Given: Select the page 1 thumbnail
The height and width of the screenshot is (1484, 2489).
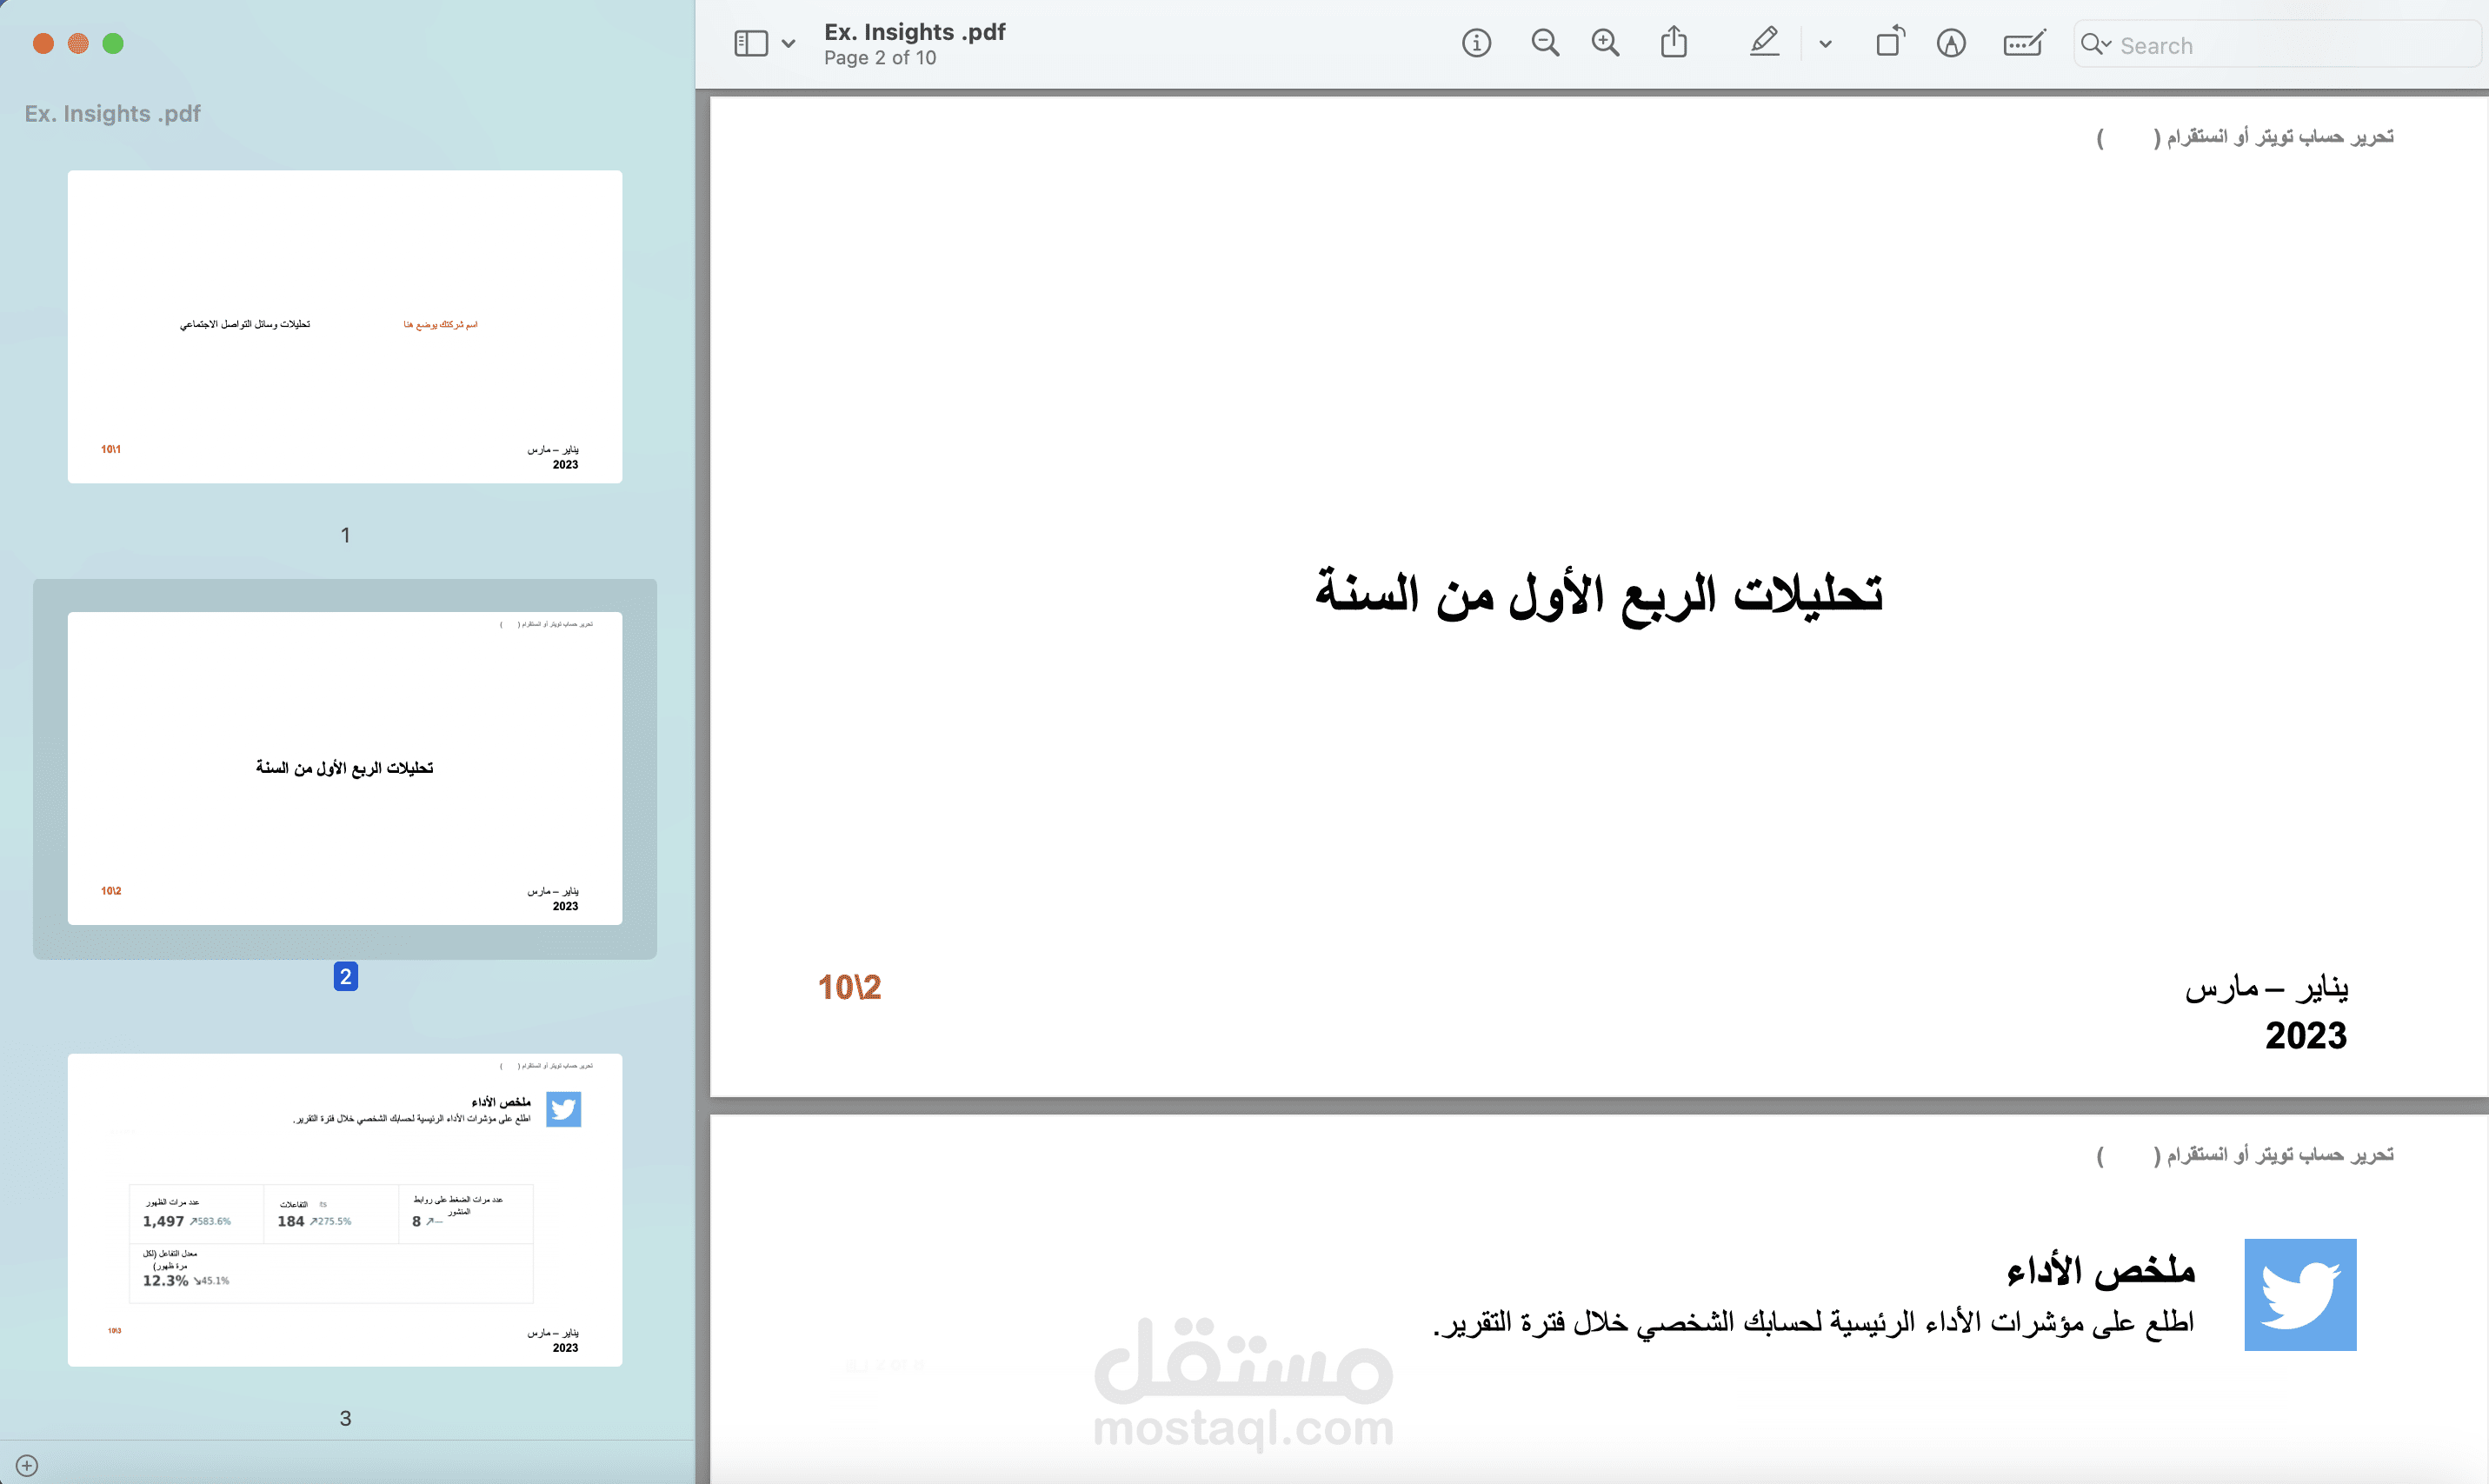Looking at the screenshot, I should click(x=345, y=327).
